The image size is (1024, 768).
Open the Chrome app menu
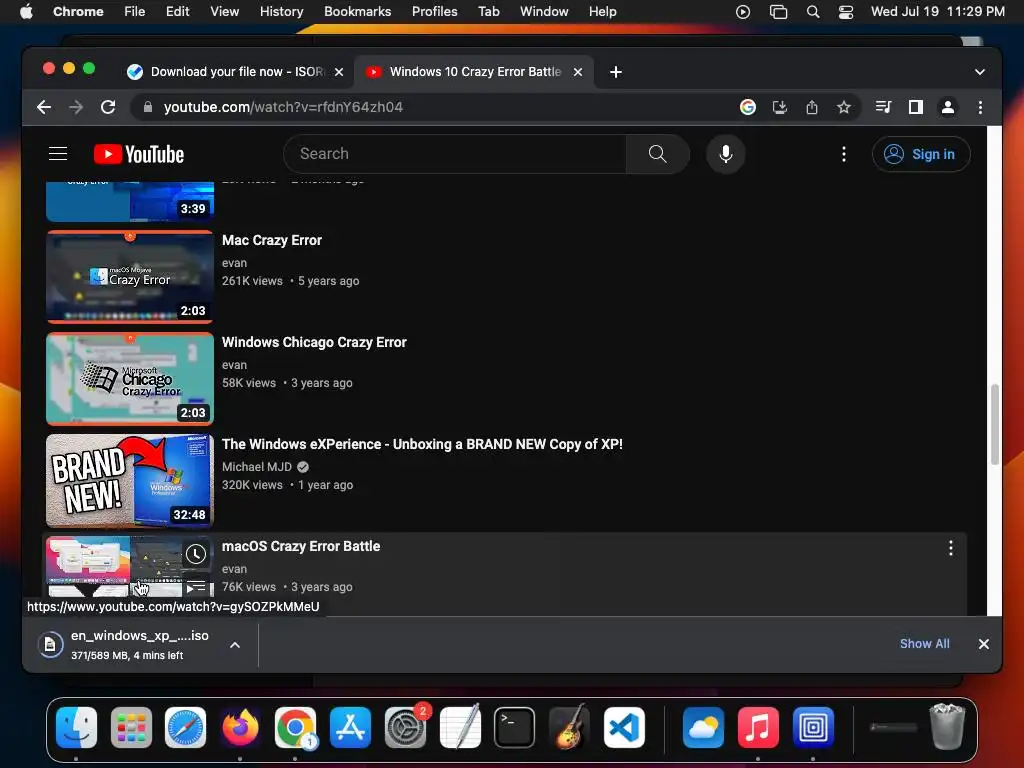pyautogui.click(x=78, y=12)
